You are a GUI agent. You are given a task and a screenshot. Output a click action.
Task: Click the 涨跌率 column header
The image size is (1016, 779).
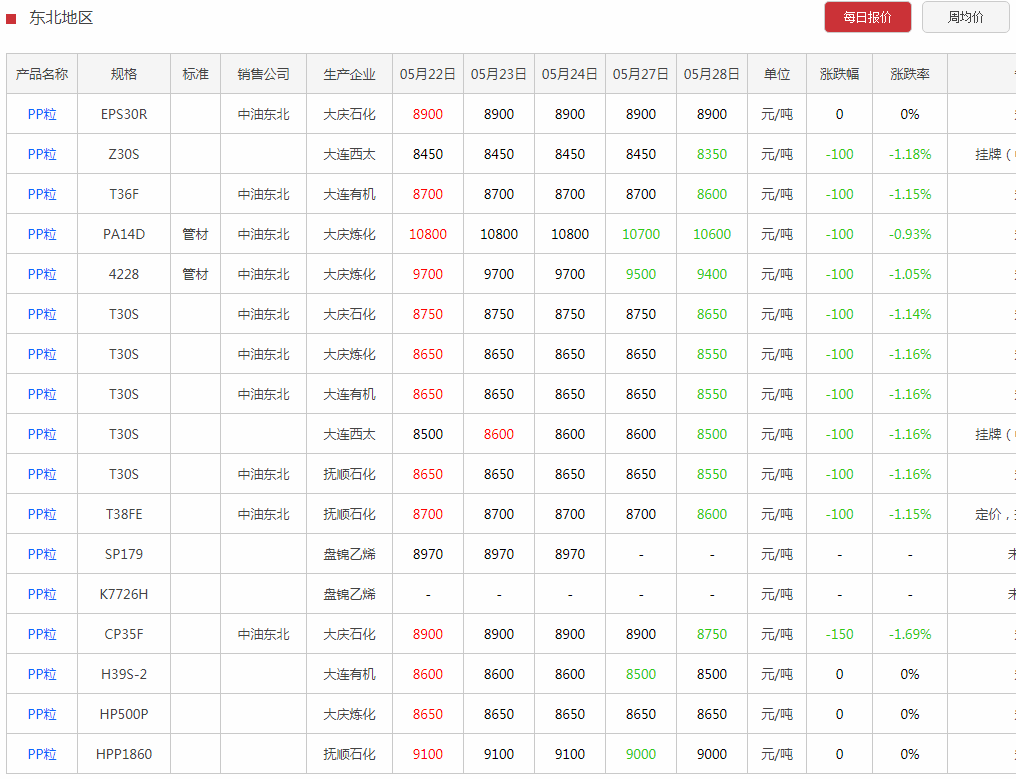[x=909, y=74]
